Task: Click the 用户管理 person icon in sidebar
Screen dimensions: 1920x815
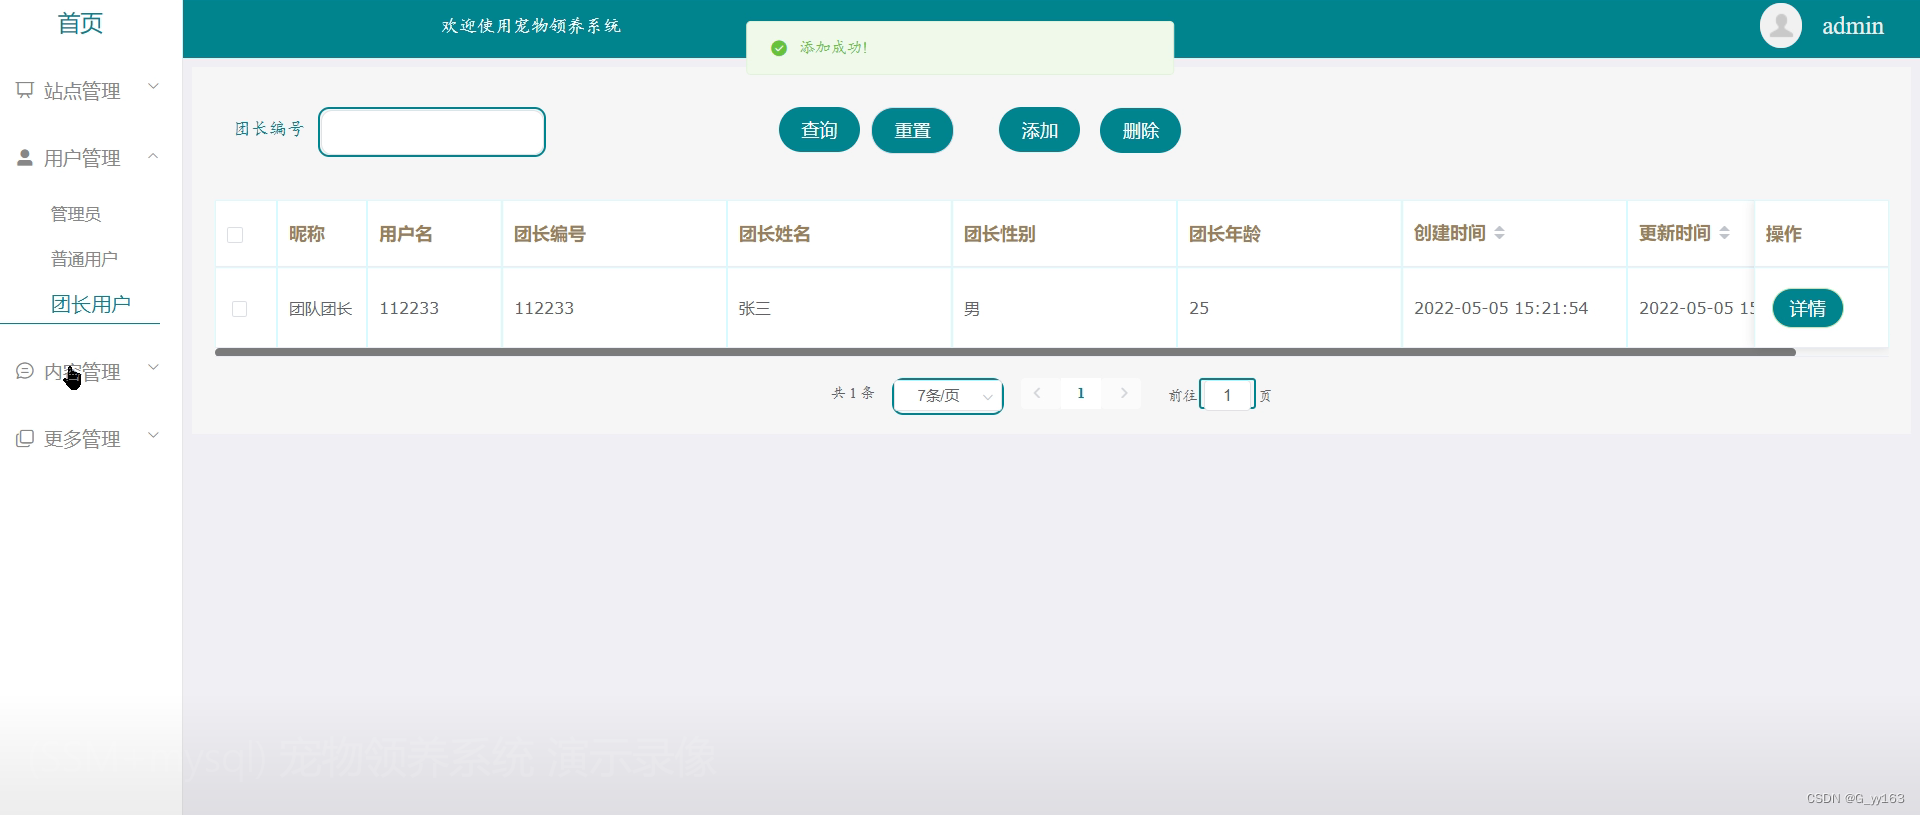Action: [25, 158]
